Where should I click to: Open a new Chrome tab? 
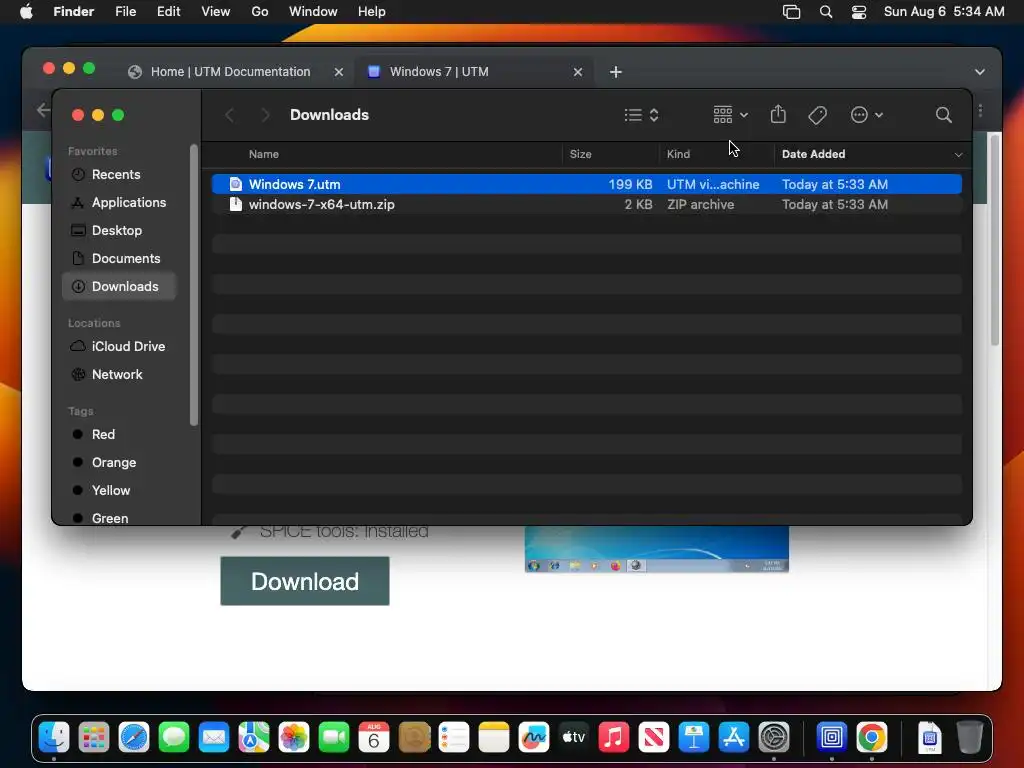click(x=615, y=72)
